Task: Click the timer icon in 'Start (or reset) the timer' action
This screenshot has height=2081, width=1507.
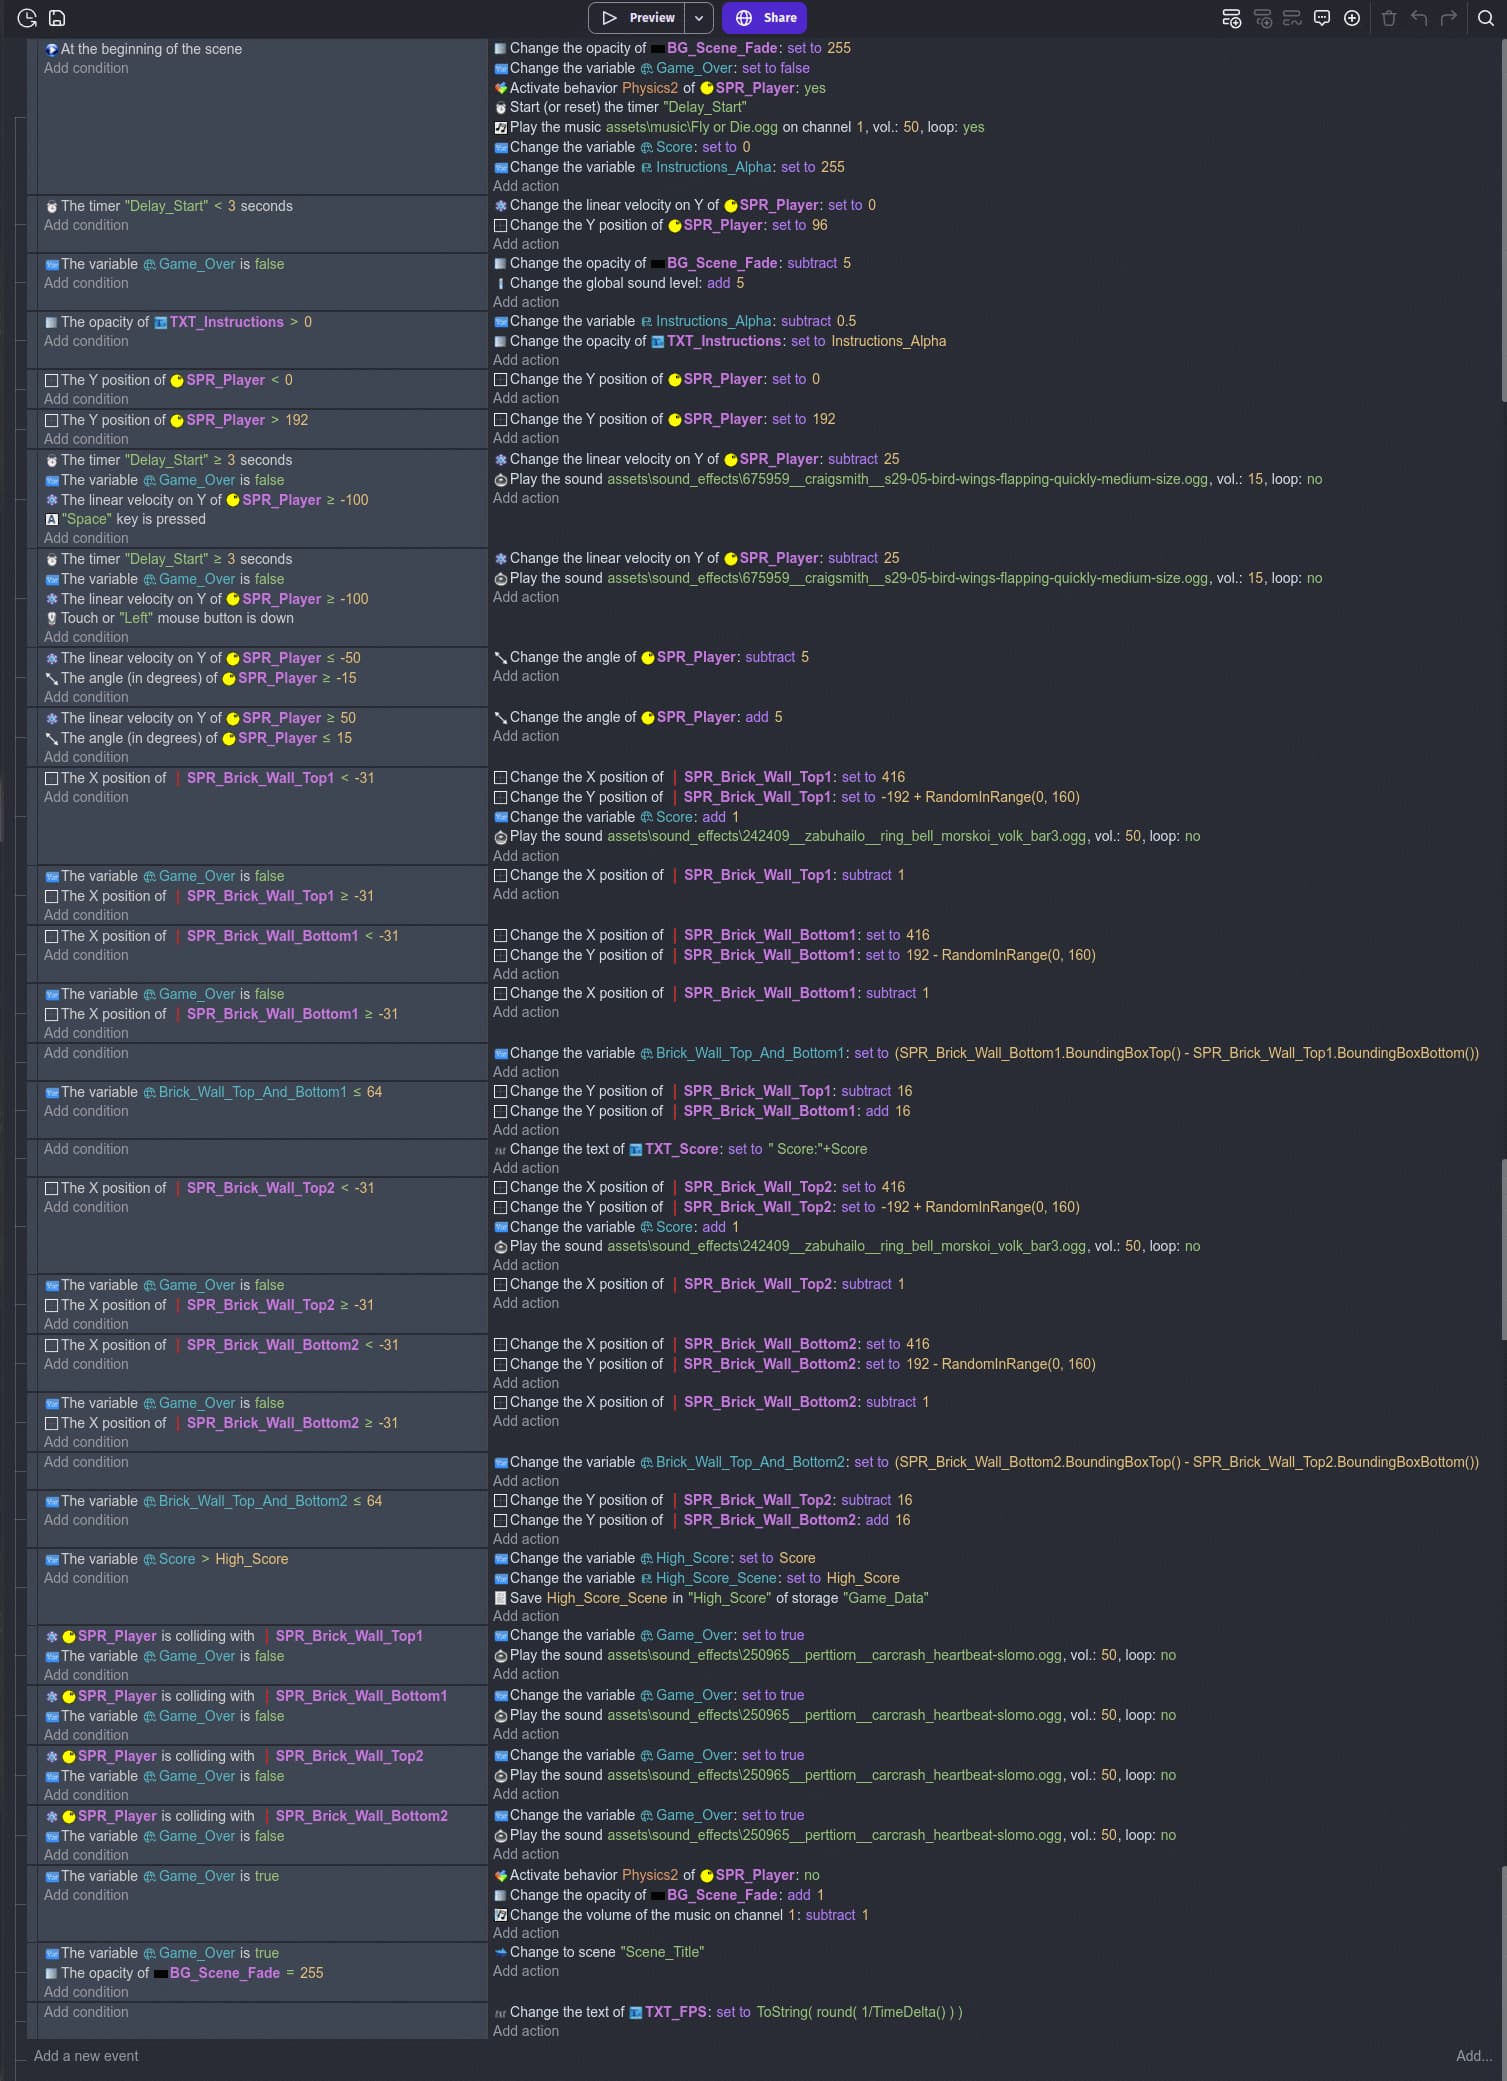Action: coord(501,108)
